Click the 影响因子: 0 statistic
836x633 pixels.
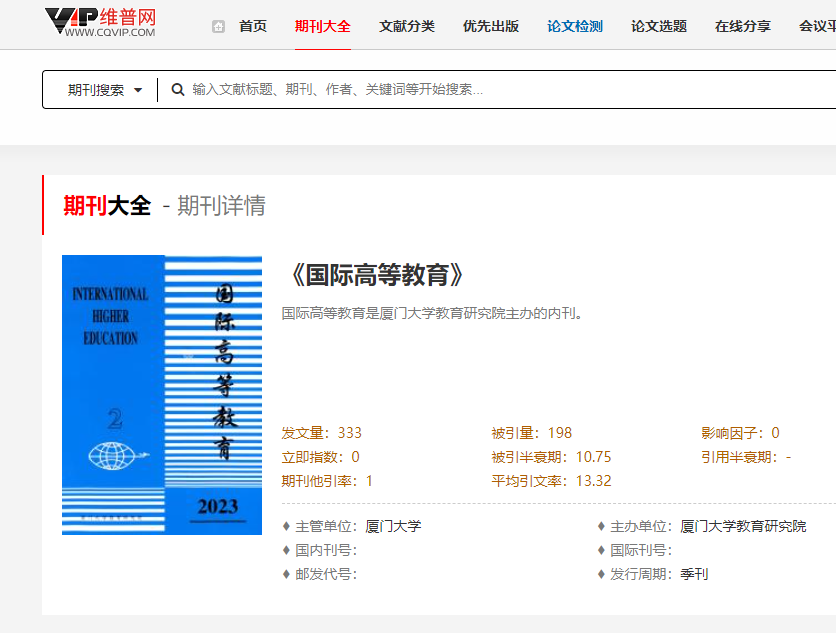click(x=740, y=432)
